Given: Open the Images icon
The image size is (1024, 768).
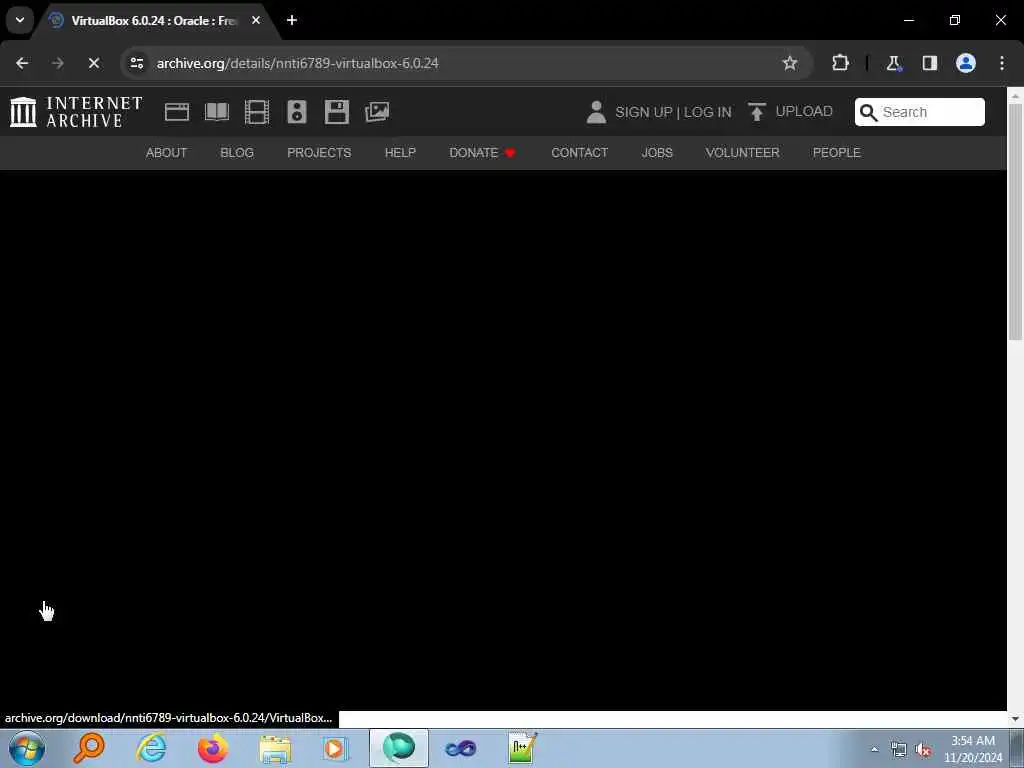Looking at the screenshot, I should [377, 112].
